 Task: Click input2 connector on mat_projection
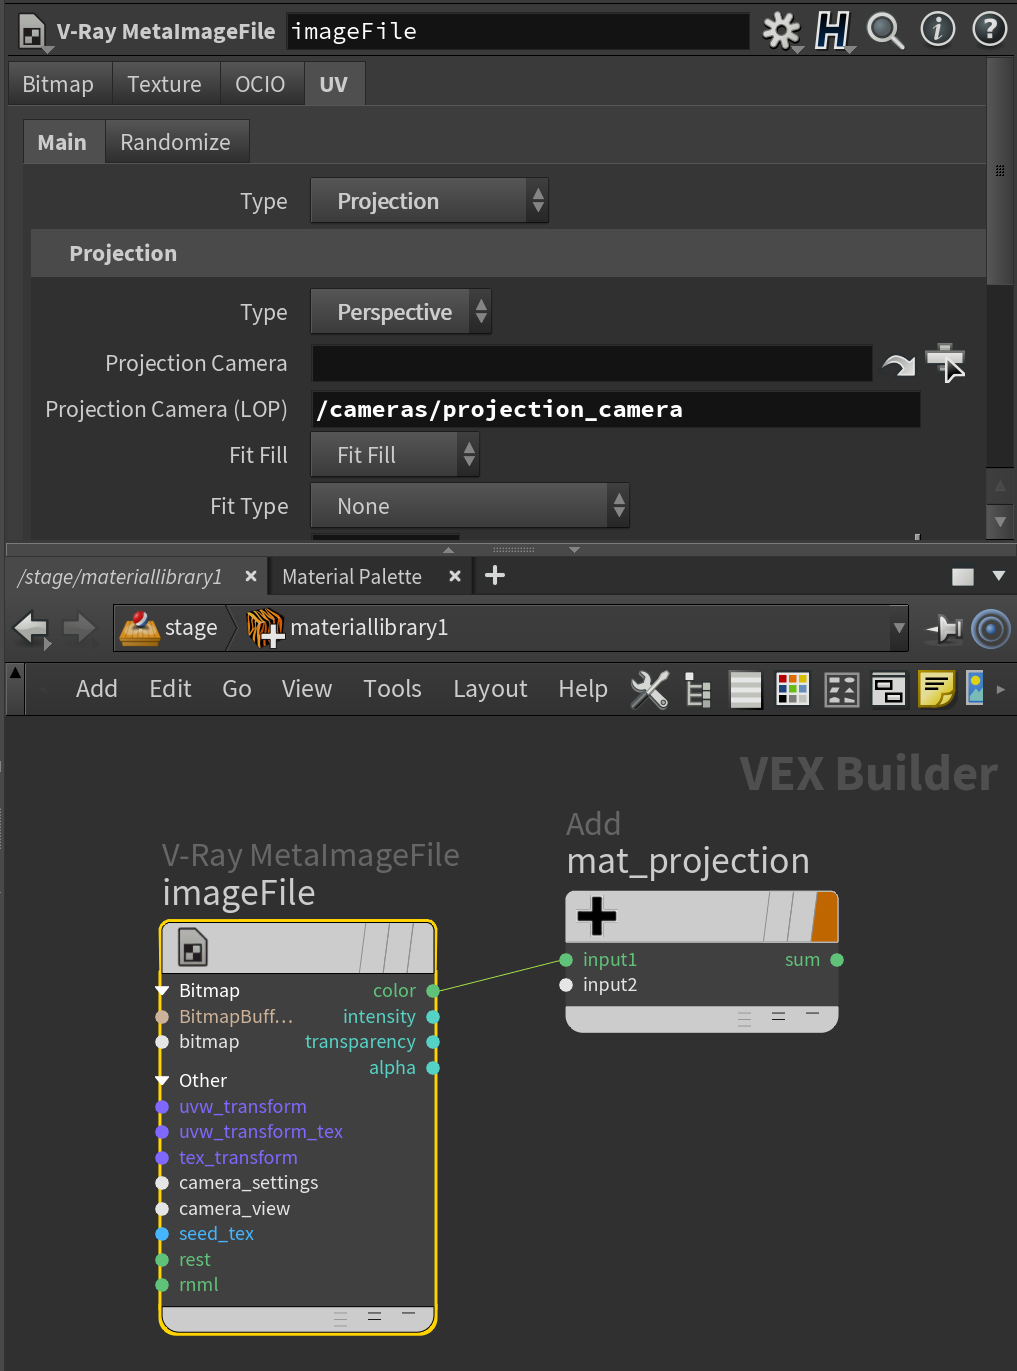[x=566, y=985]
